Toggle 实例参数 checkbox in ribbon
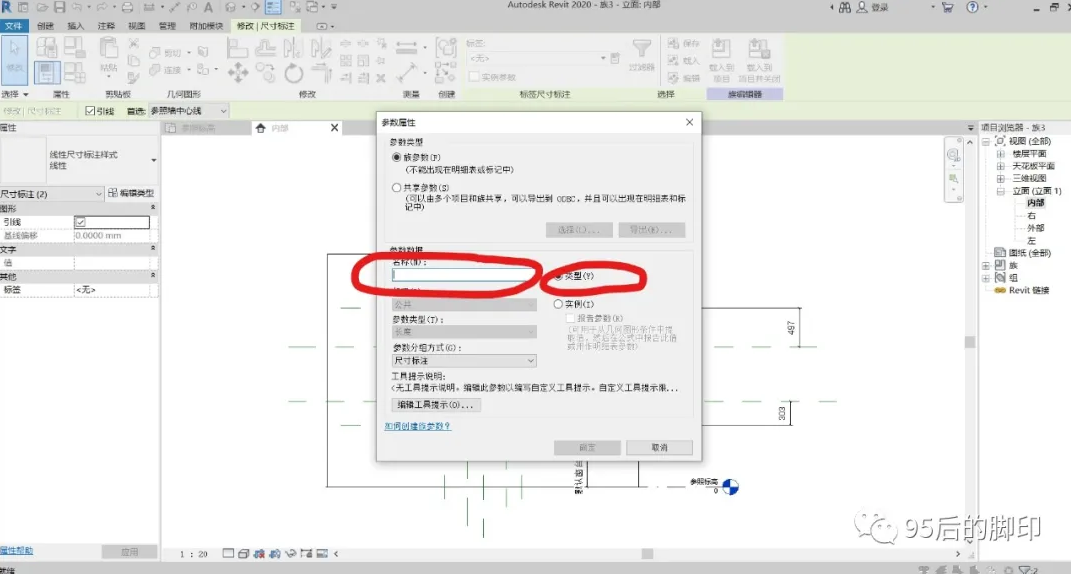 474,77
